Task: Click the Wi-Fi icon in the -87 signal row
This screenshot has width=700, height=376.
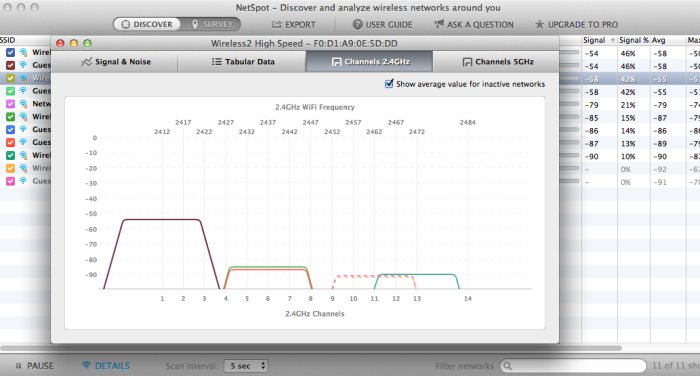Action: (x=23, y=142)
